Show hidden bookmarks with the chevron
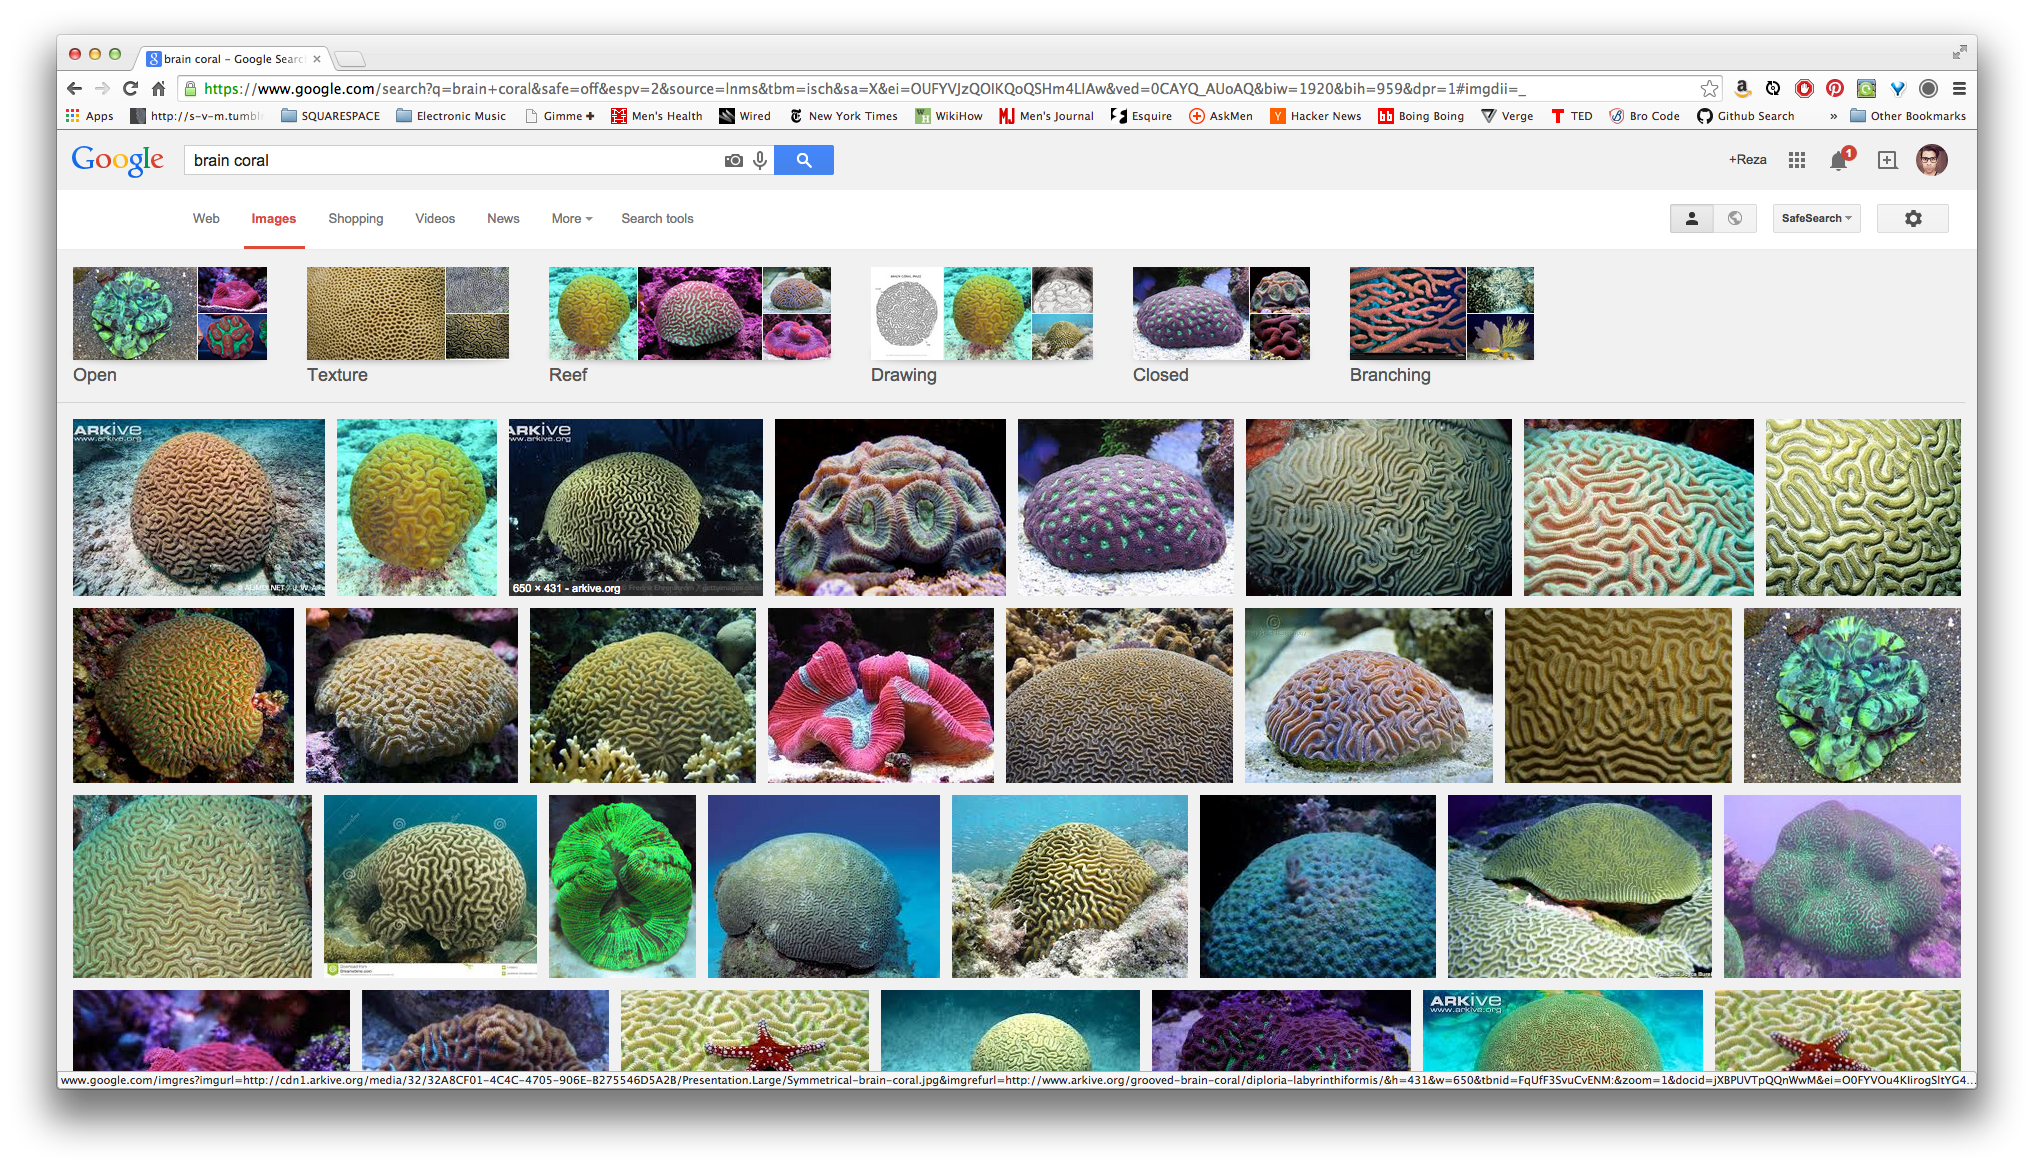Viewport: 2034px width, 1168px height. click(1834, 116)
